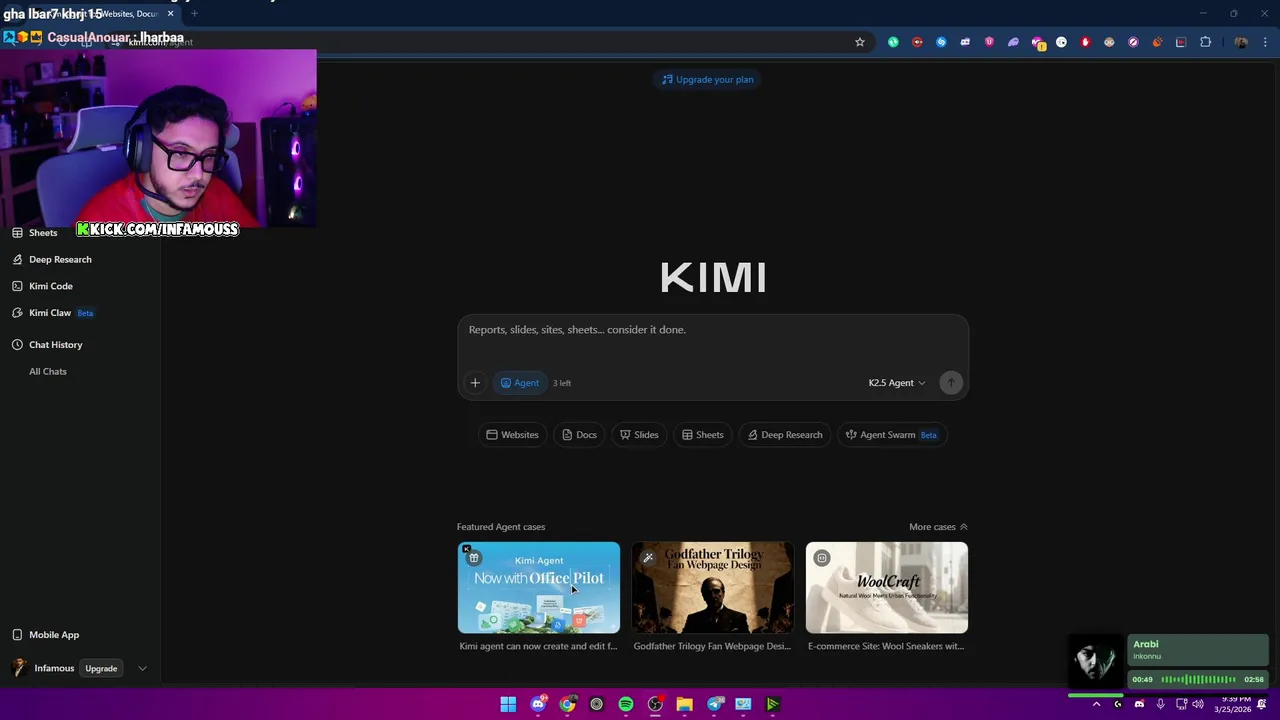Open Discord from taskbar
Screen dimensions: 1280x720
point(538,704)
